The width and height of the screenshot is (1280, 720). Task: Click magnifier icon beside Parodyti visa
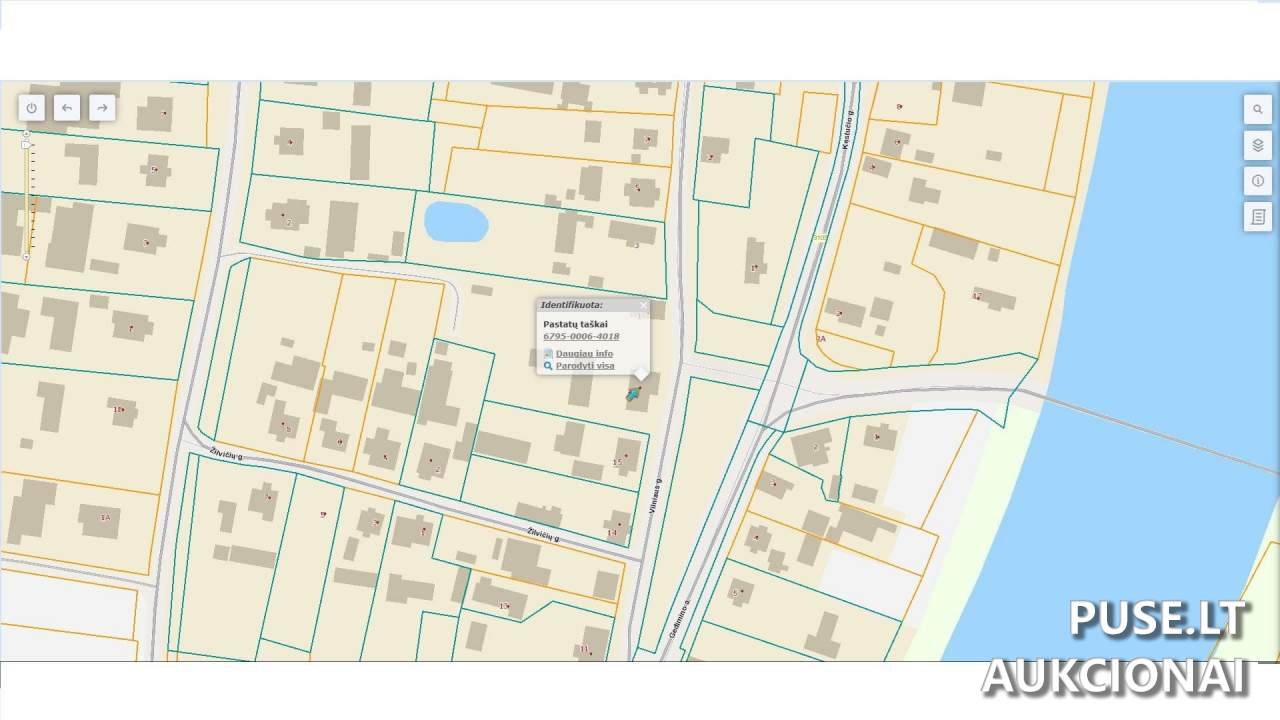pos(548,366)
